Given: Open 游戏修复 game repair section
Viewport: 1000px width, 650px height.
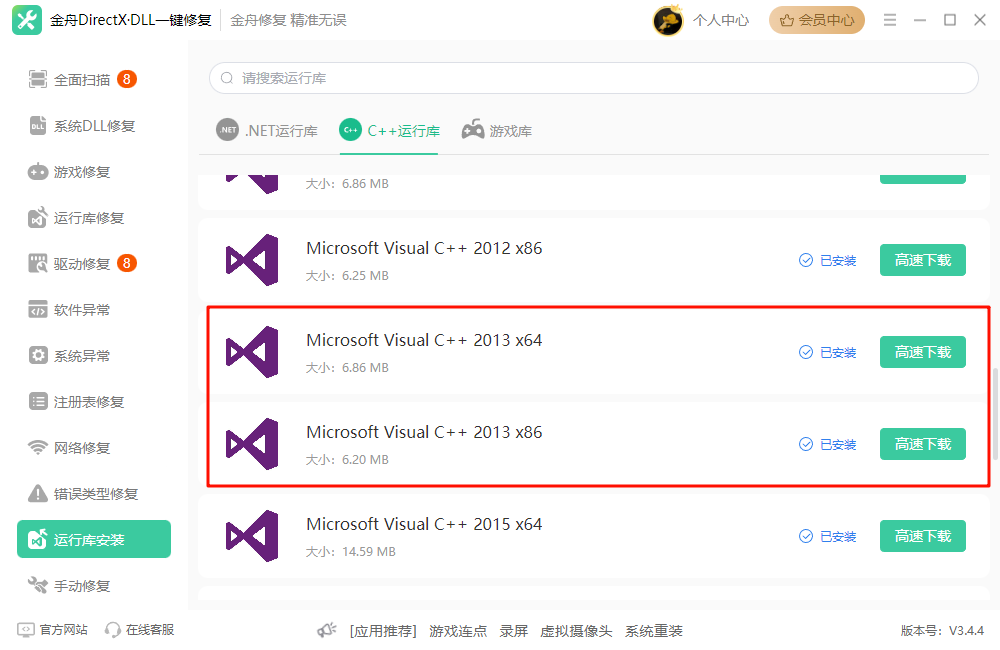Looking at the screenshot, I should point(82,172).
